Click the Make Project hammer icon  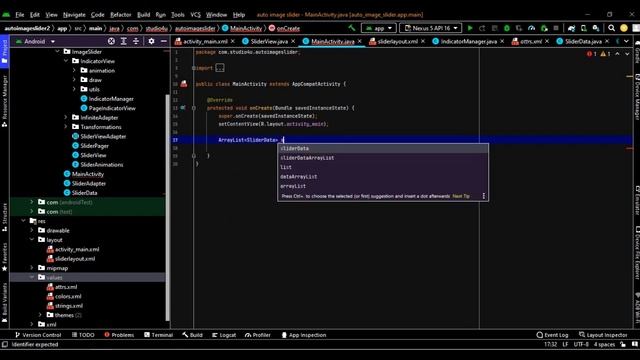pyautogui.click(x=351, y=28)
